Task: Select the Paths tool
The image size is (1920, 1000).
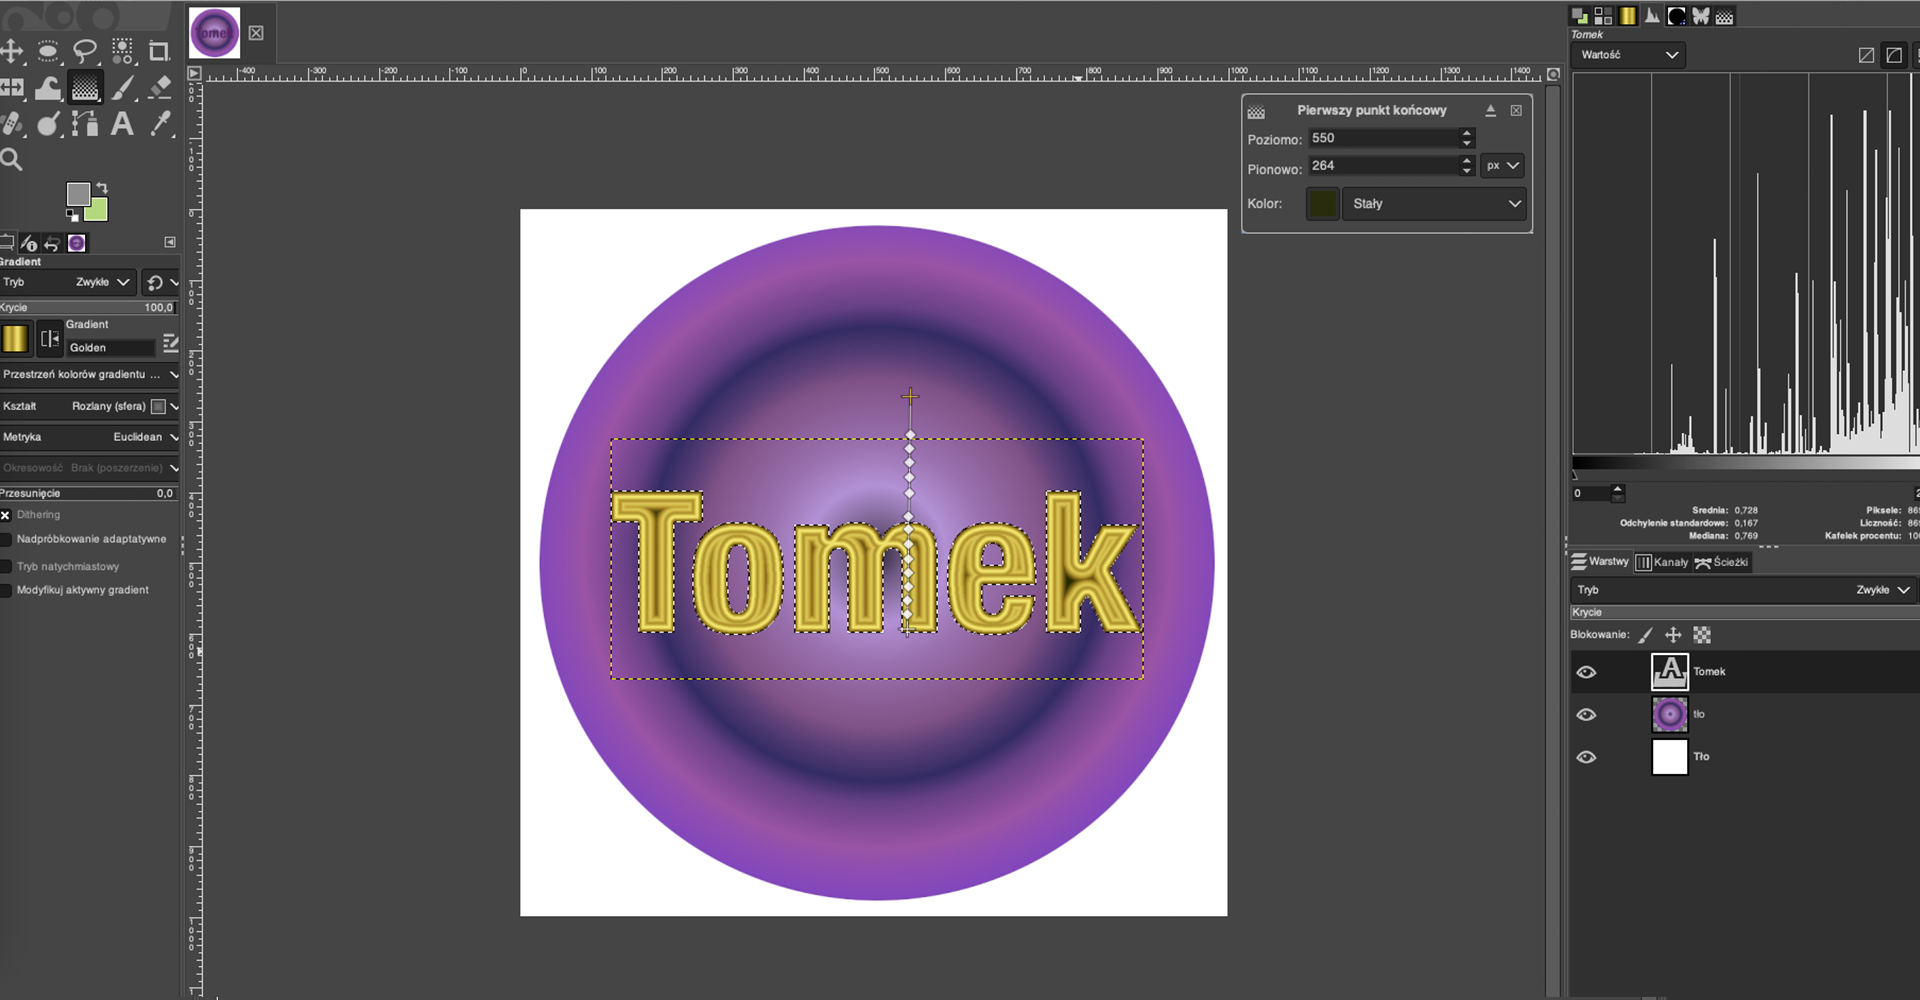Action: click(x=85, y=124)
